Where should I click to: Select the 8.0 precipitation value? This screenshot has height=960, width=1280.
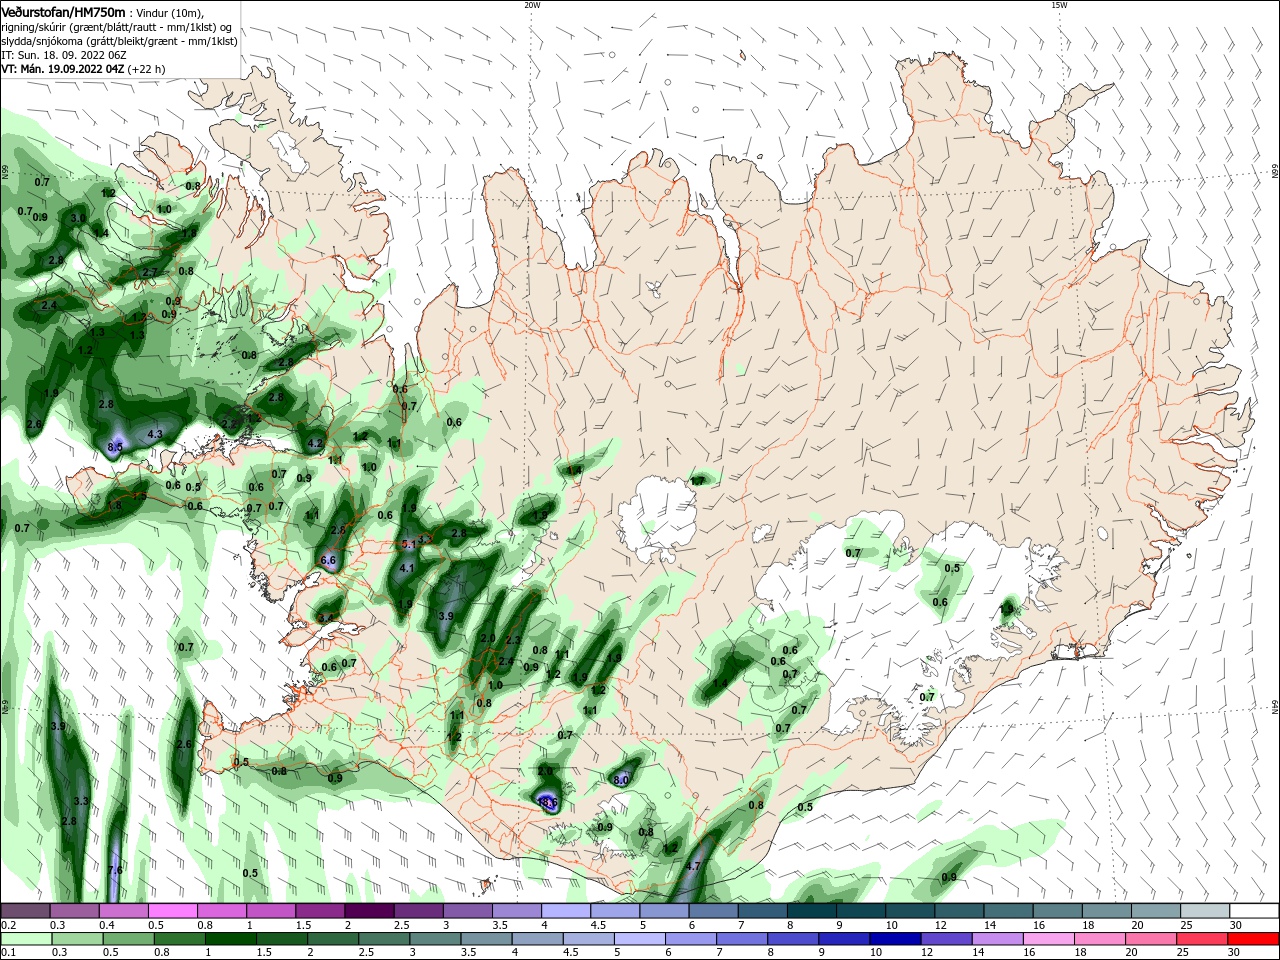point(620,780)
